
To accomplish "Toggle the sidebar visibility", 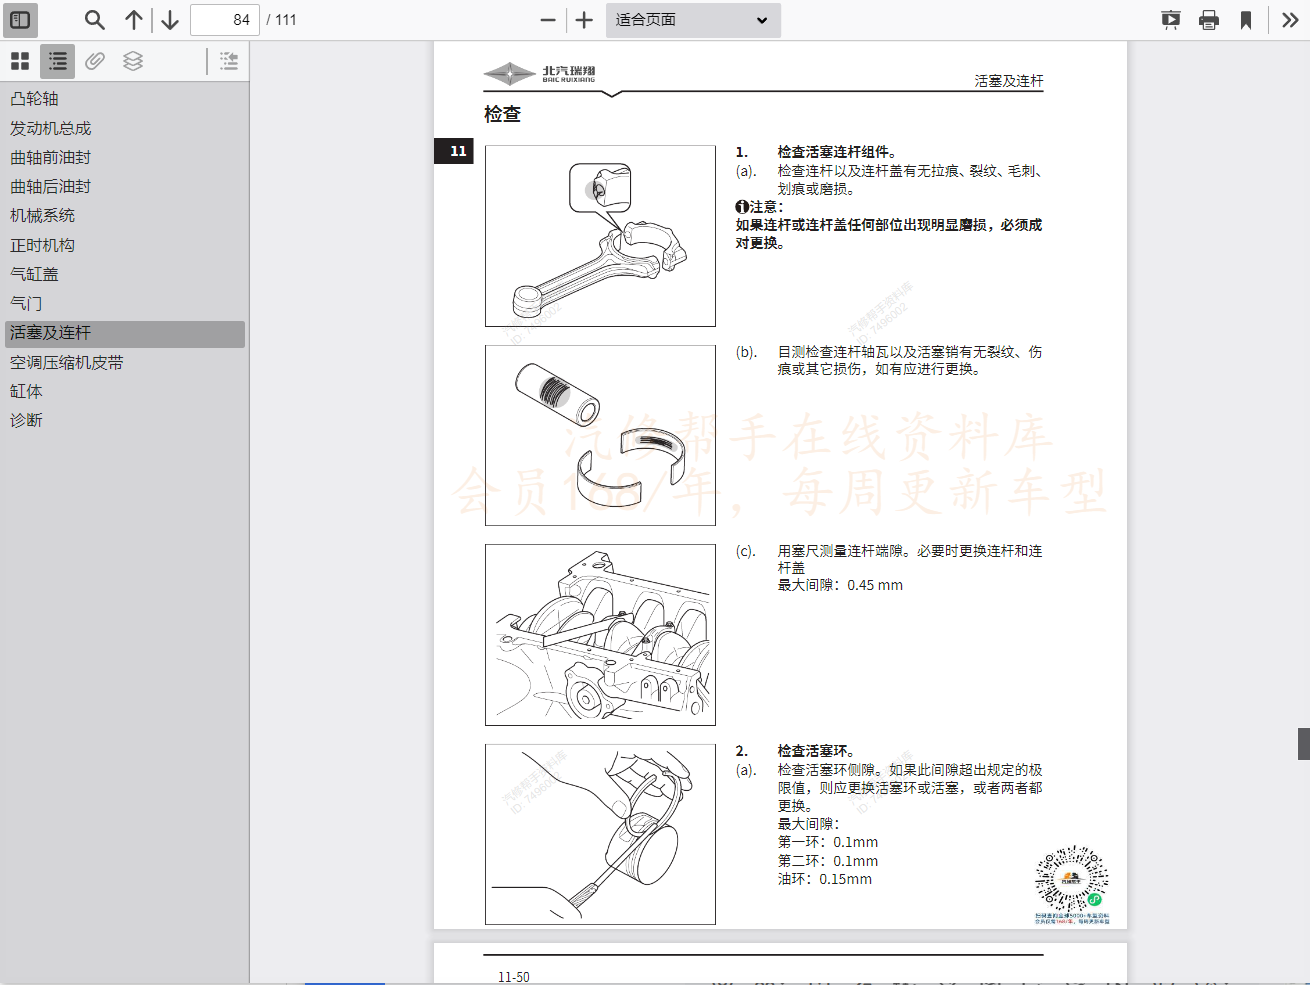I will (x=20, y=19).
